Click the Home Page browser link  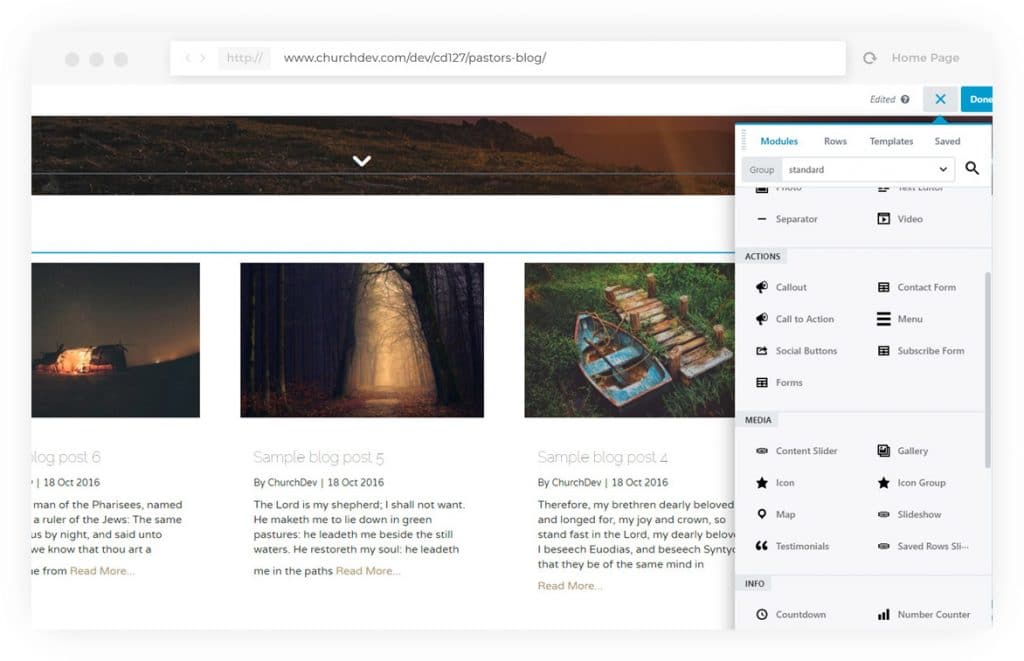click(925, 58)
